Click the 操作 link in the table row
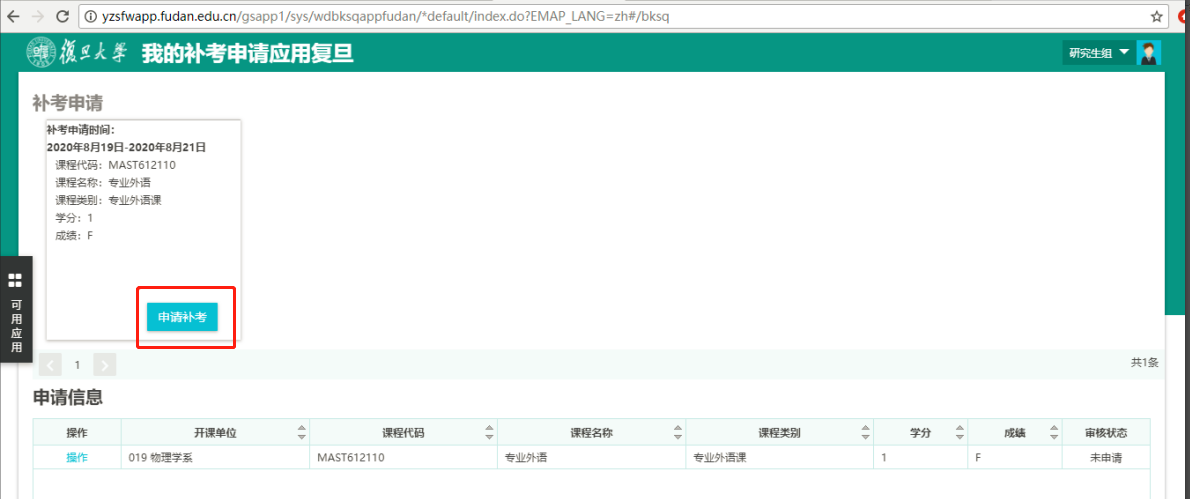This screenshot has height=499, width=1190. (x=77, y=457)
